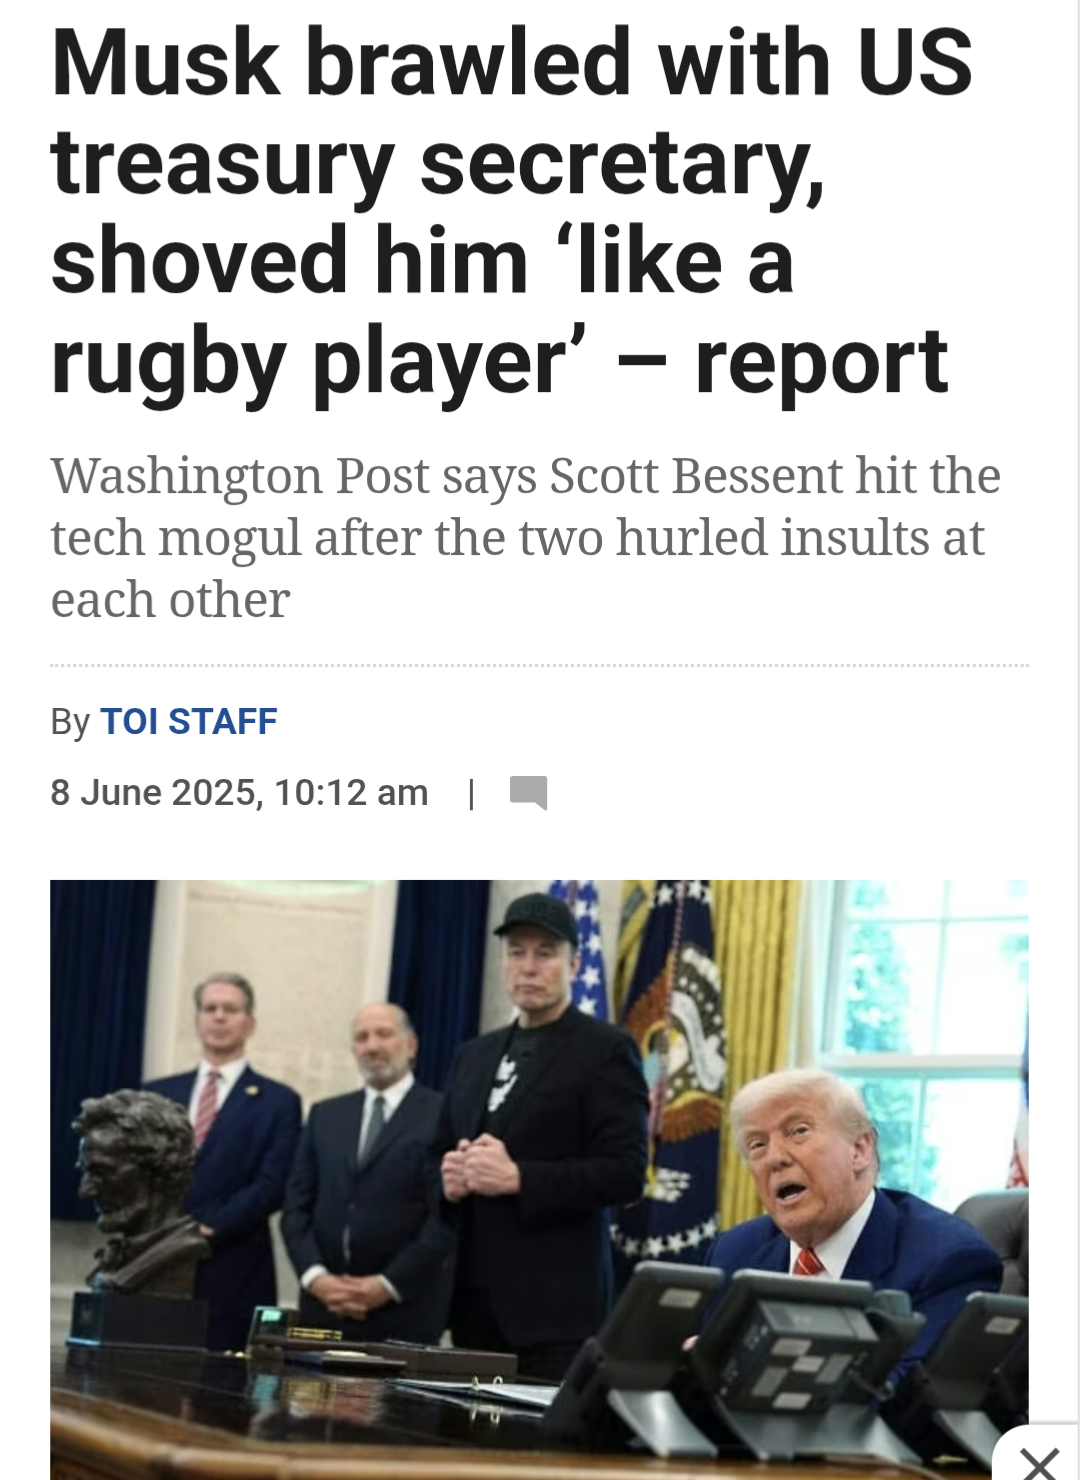This screenshot has height=1480, width=1080.
Task: Tap the article headline about Musk brawl
Action: pyautogui.click(x=511, y=211)
